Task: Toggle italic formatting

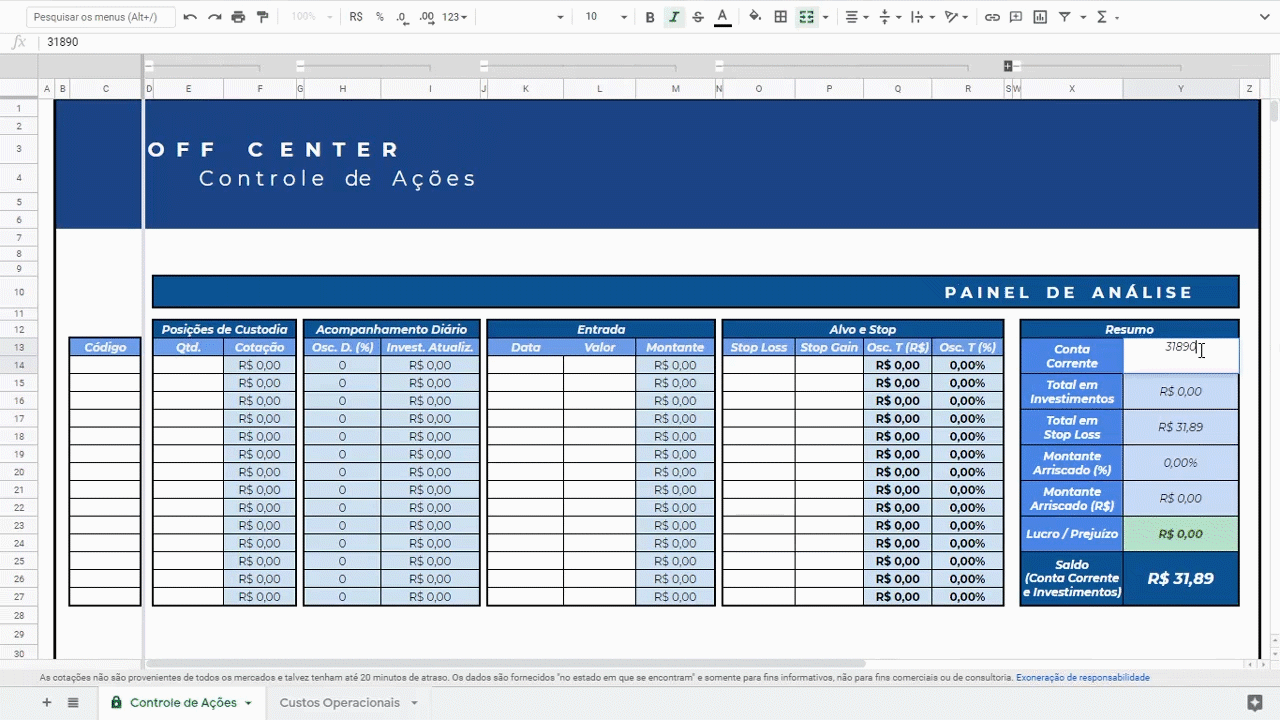Action: point(674,17)
